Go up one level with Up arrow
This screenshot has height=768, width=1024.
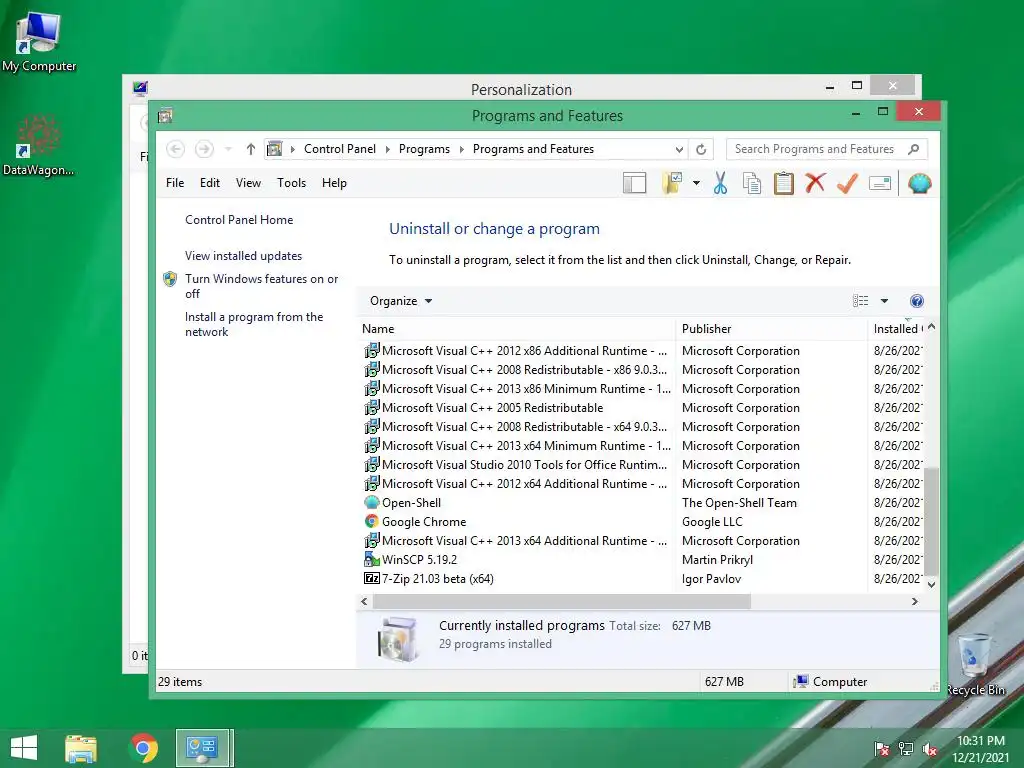pyautogui.click(x=251, y=149)
